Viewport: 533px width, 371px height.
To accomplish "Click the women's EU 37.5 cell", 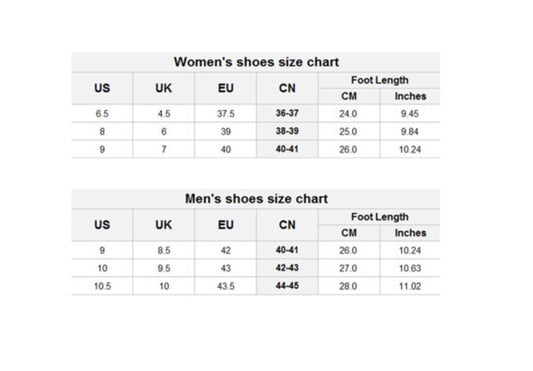I will tap(226, 114).
